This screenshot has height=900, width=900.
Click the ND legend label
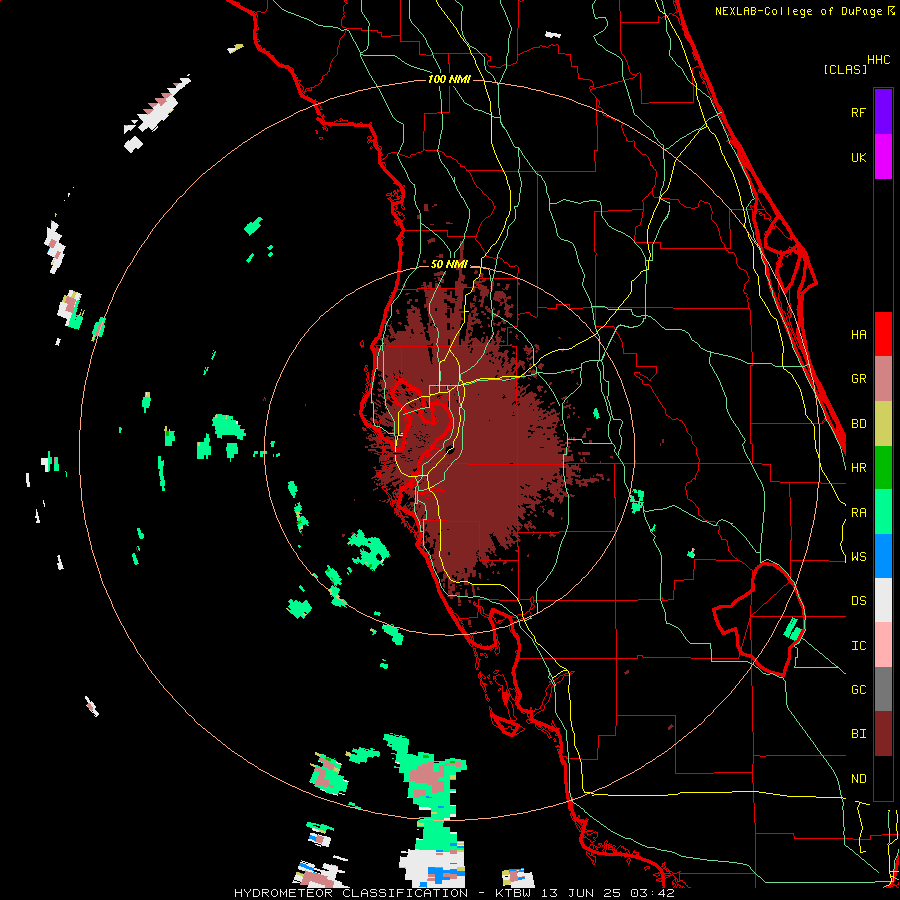(858, 779)
